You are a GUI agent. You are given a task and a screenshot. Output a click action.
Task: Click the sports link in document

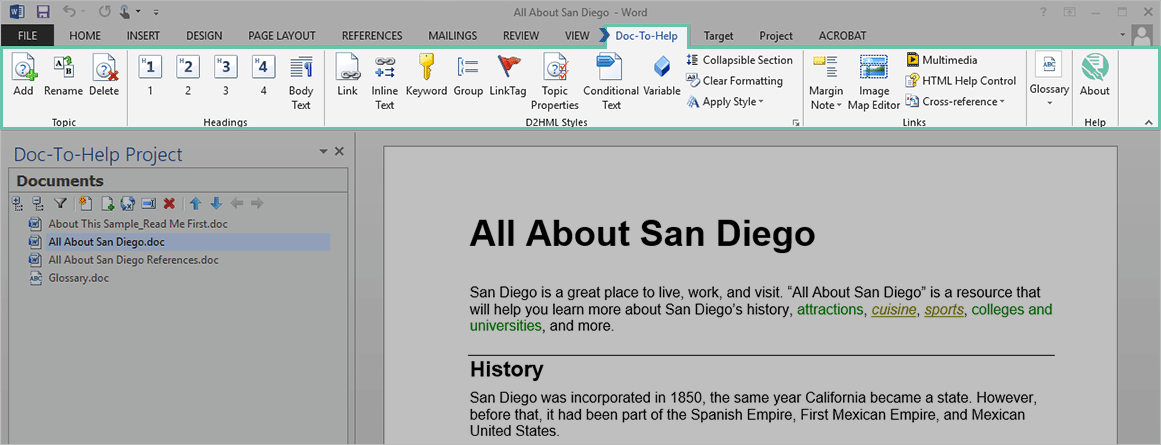(944, 310)
